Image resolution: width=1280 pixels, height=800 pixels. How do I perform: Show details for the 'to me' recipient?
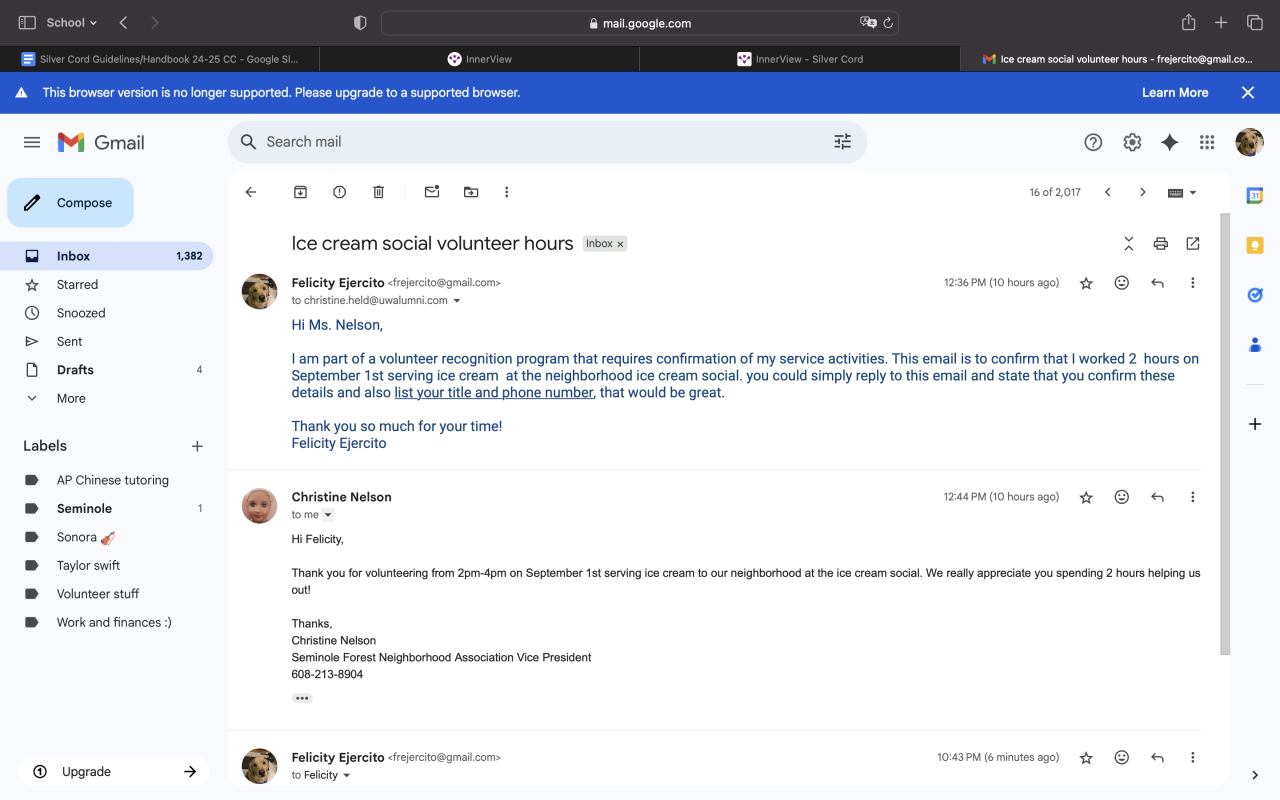(x=328, y=515)
